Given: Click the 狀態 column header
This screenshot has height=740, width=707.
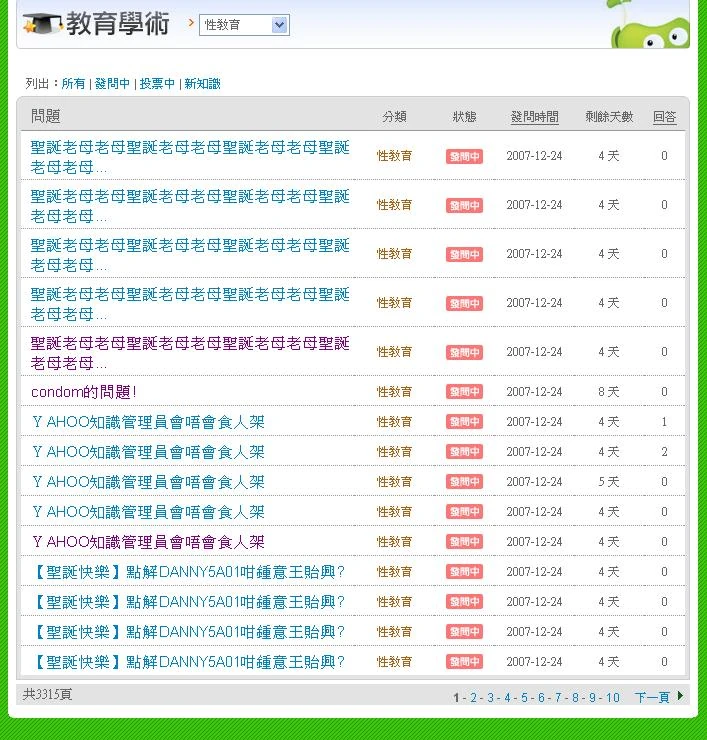Looking at the screenshot, I should (x=464, y=117).
